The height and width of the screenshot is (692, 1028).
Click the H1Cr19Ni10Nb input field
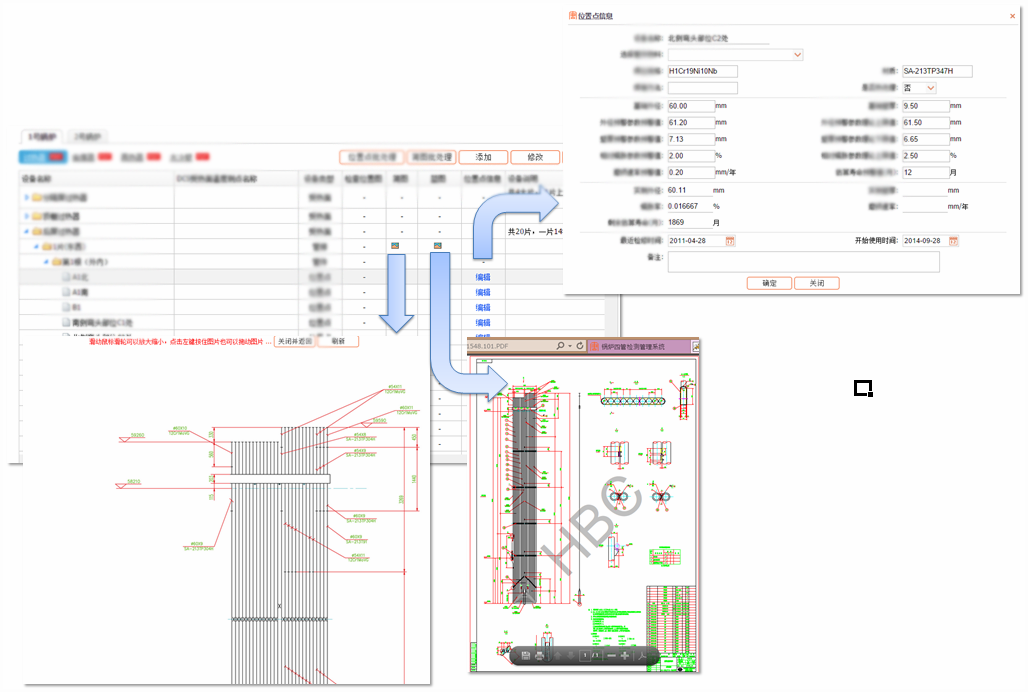(x=702, y=71)
